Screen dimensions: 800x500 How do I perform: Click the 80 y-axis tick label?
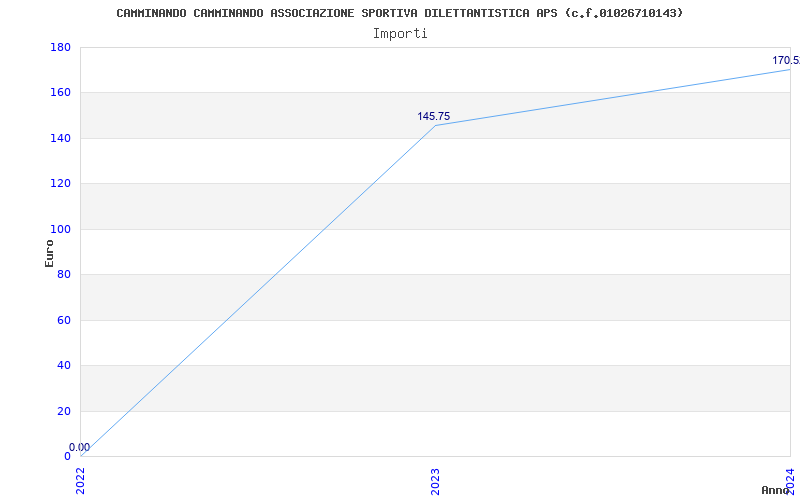tap(64, 274)
